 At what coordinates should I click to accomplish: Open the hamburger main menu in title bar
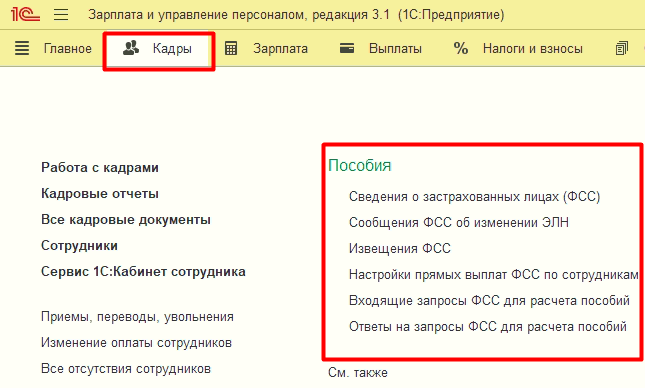(61, 15)
